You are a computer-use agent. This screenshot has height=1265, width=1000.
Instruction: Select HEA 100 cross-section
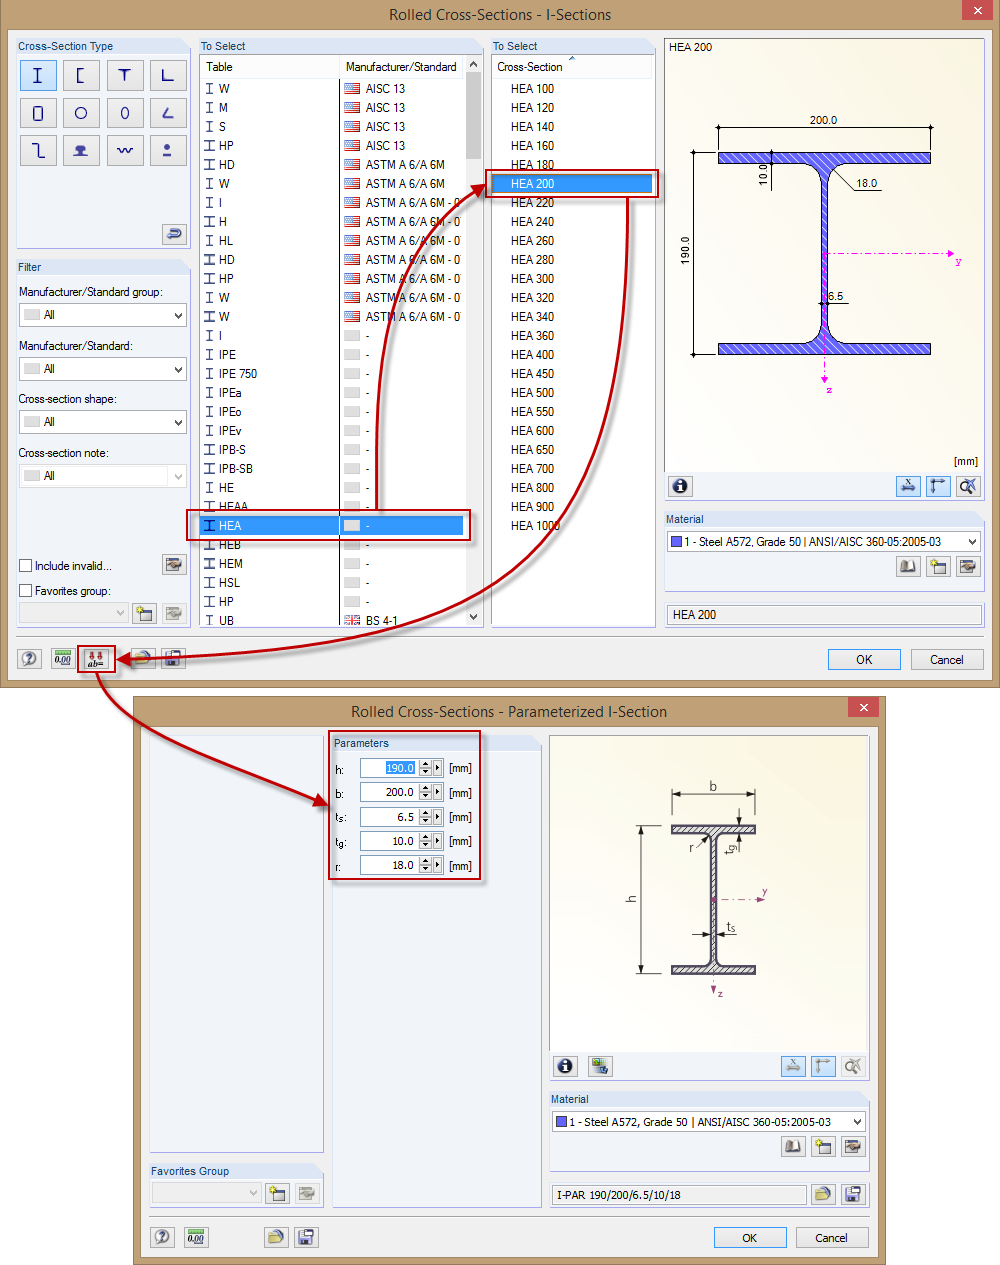click(572, 88)
